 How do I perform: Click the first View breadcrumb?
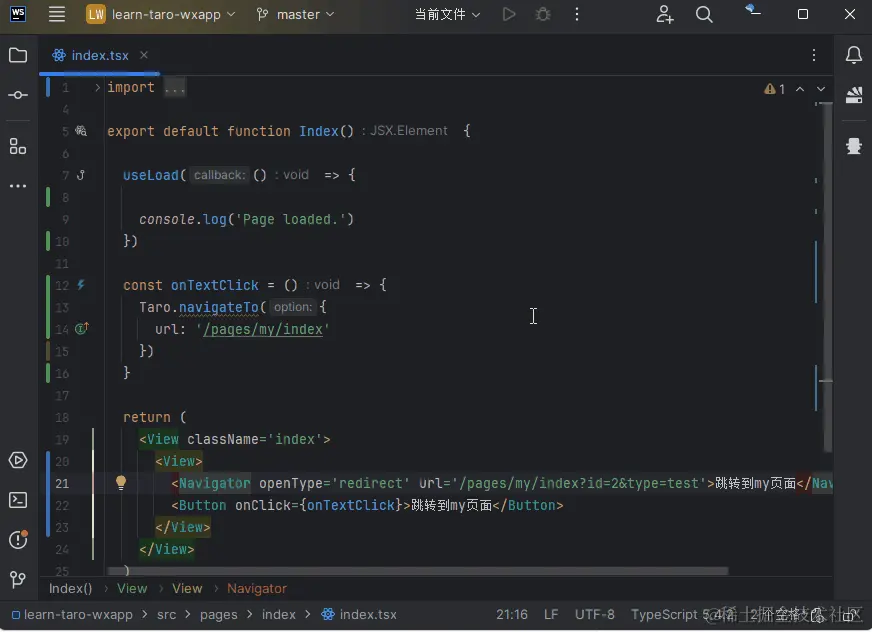coord(132,588)
